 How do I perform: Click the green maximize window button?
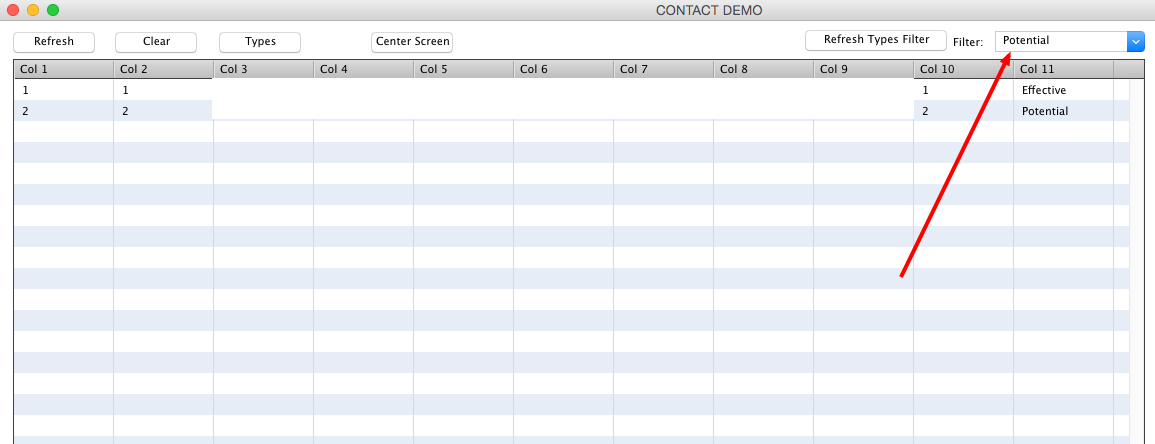tap(53, 10)
